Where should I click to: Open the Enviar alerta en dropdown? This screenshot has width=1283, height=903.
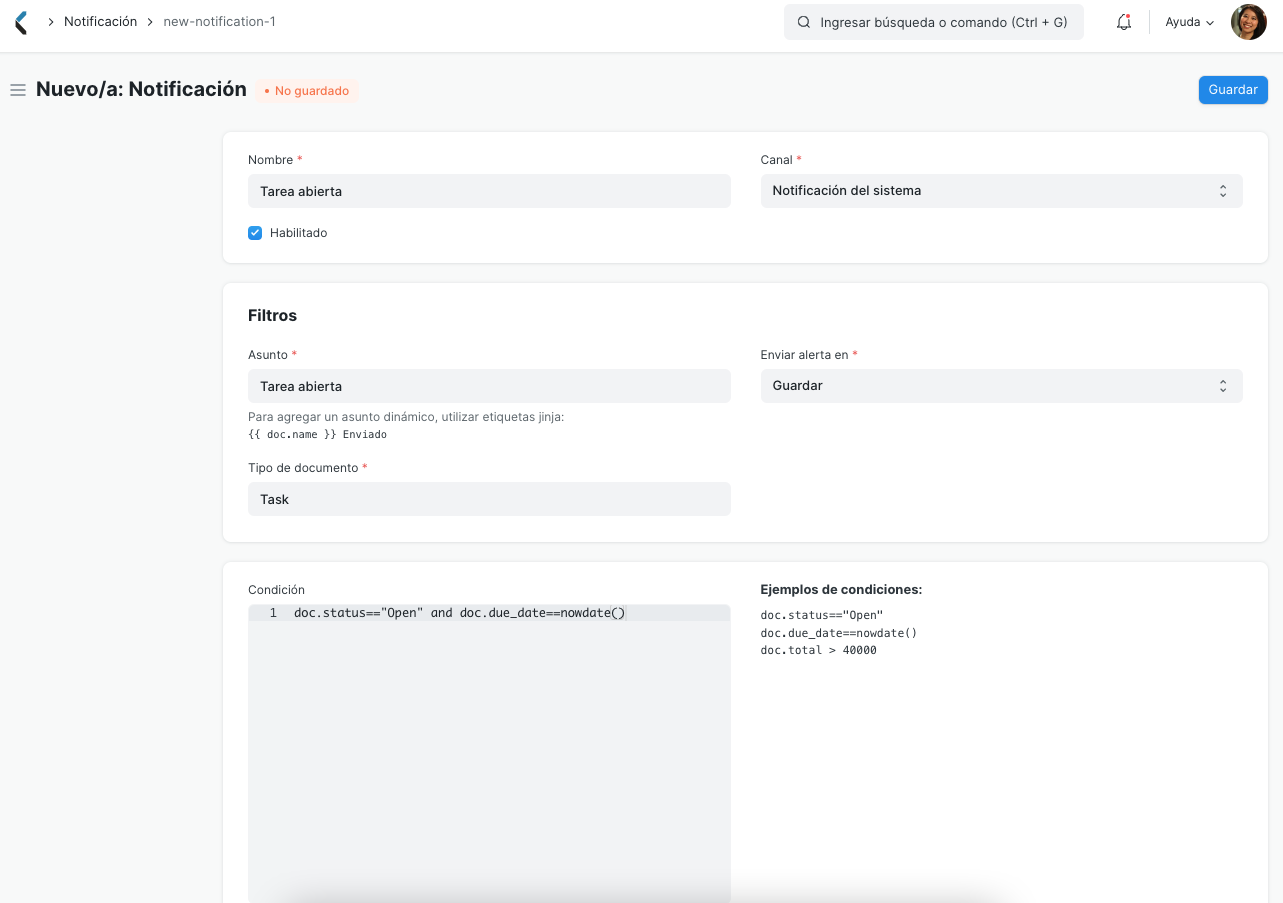click(1001, 386)
